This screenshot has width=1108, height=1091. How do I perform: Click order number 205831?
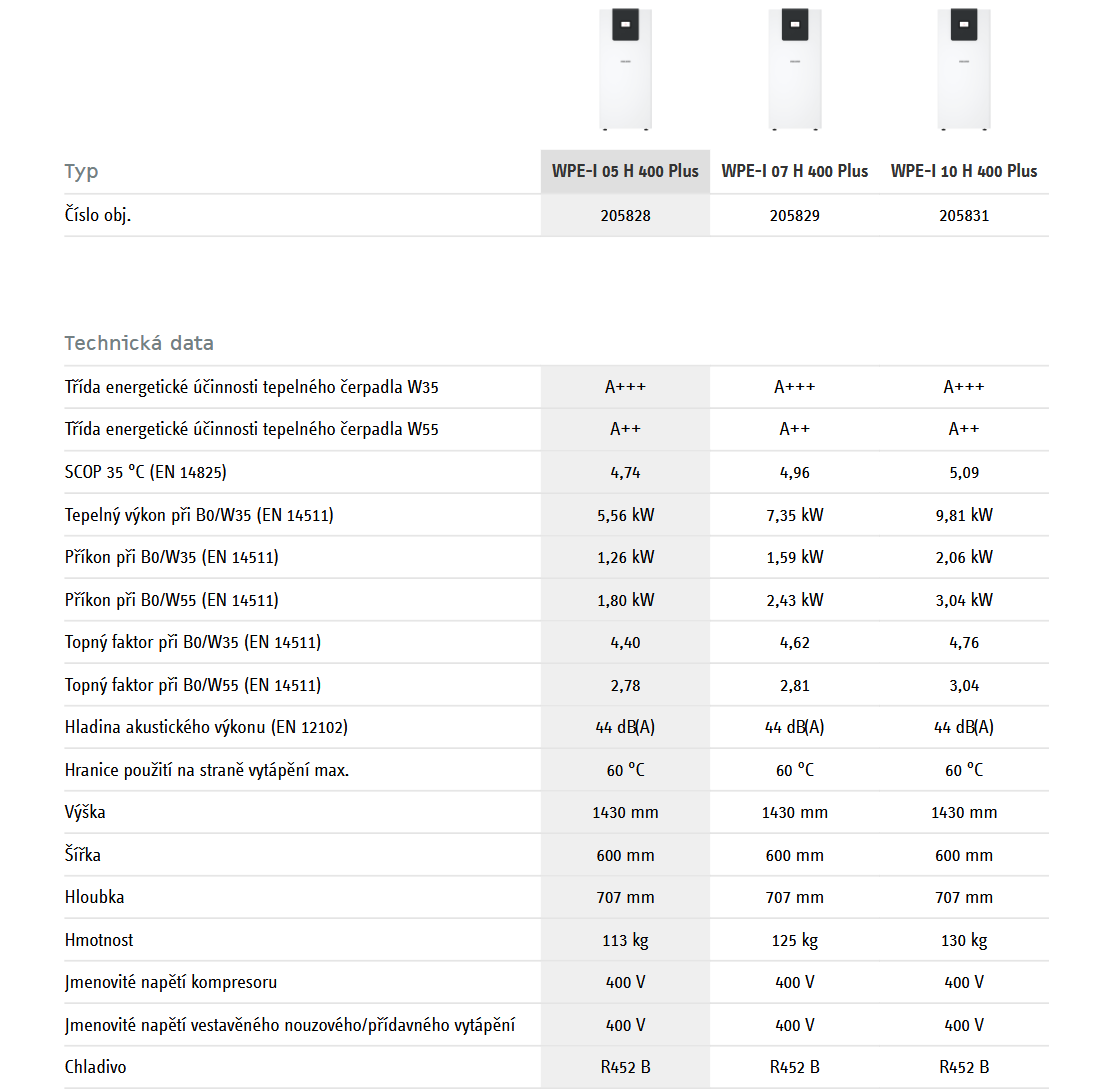coord(964,215)
